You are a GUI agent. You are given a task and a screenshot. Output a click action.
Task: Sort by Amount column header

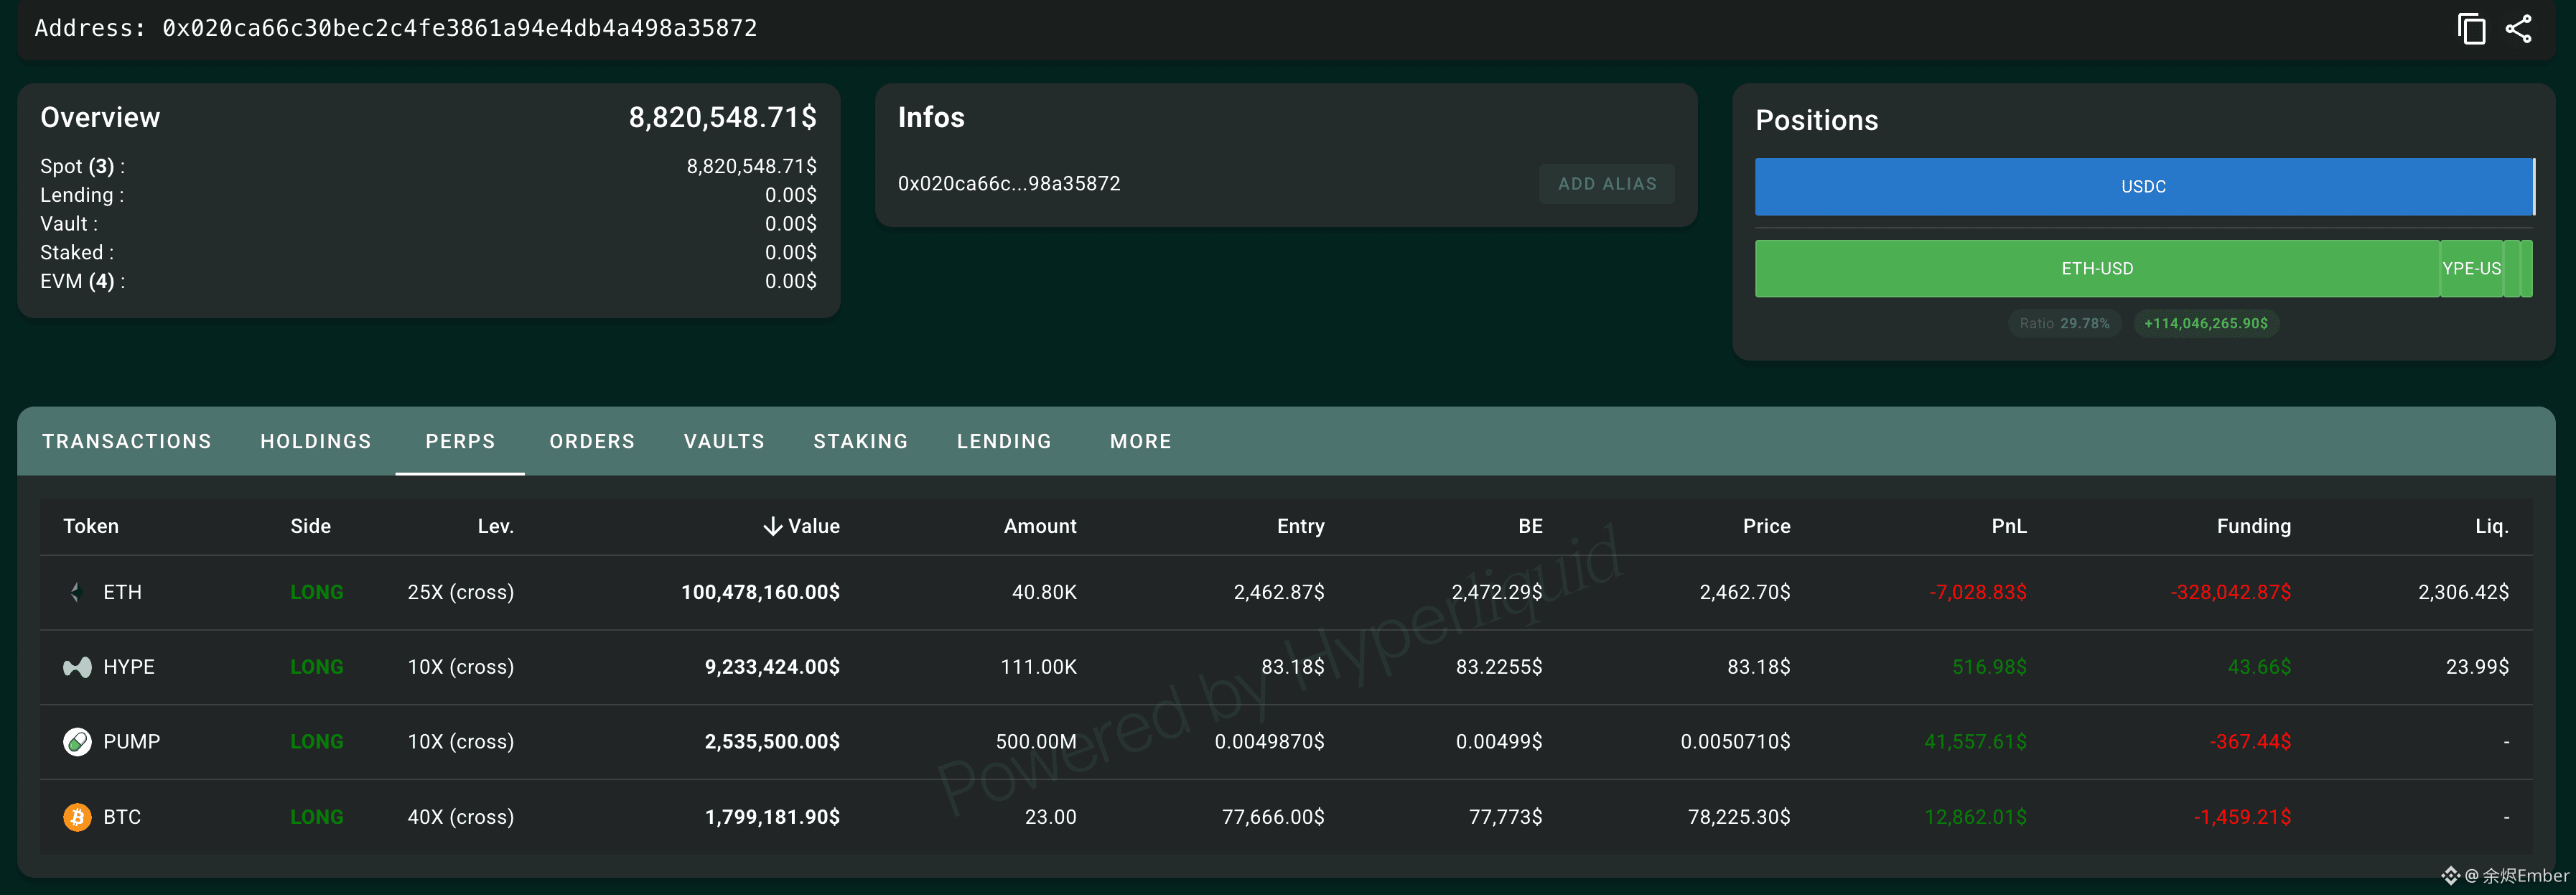1040,526
